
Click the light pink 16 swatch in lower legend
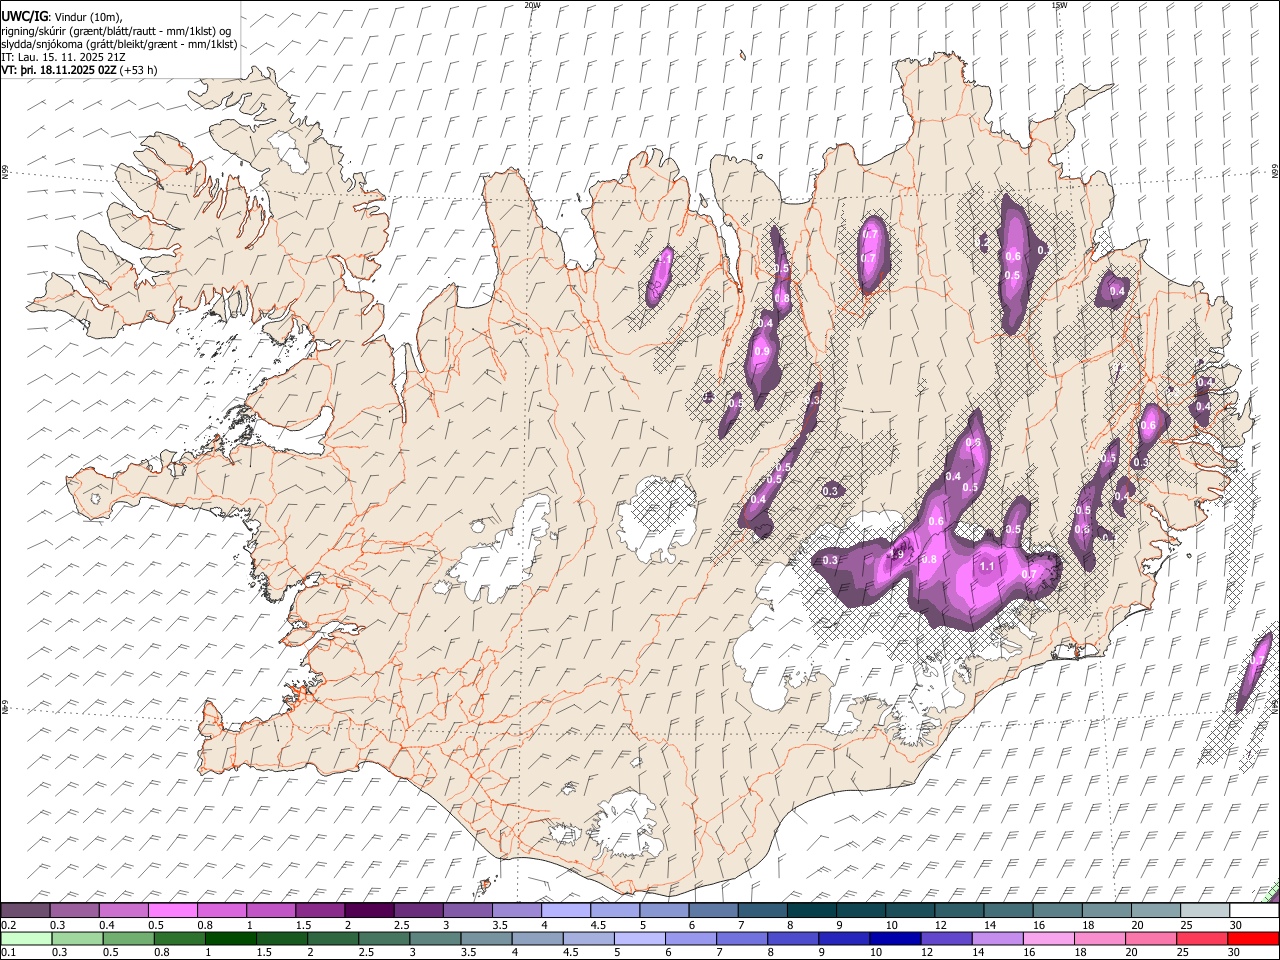click(1049, 938)
